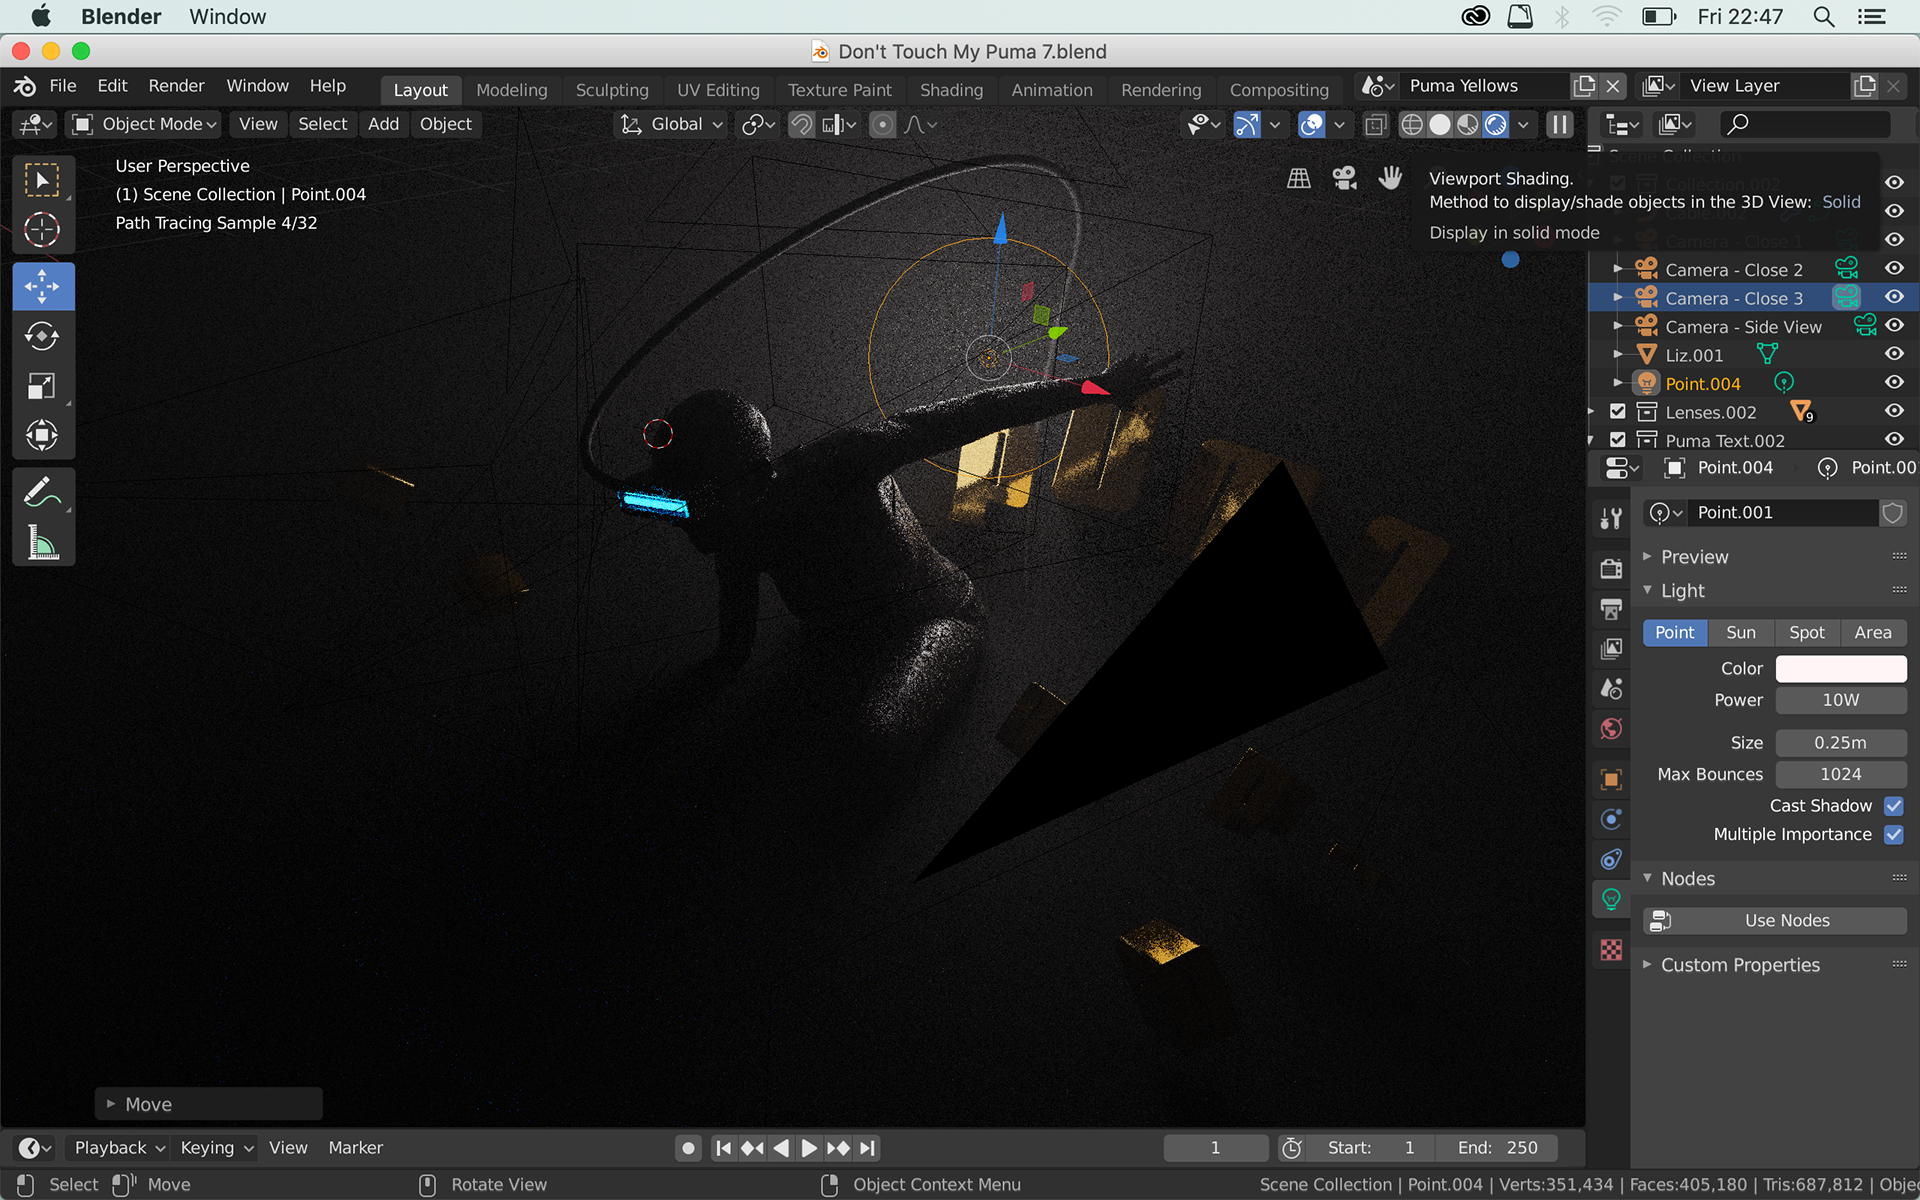Open the Render menu
This screenshot has width=1920, height=1200.
pos(176,86)
